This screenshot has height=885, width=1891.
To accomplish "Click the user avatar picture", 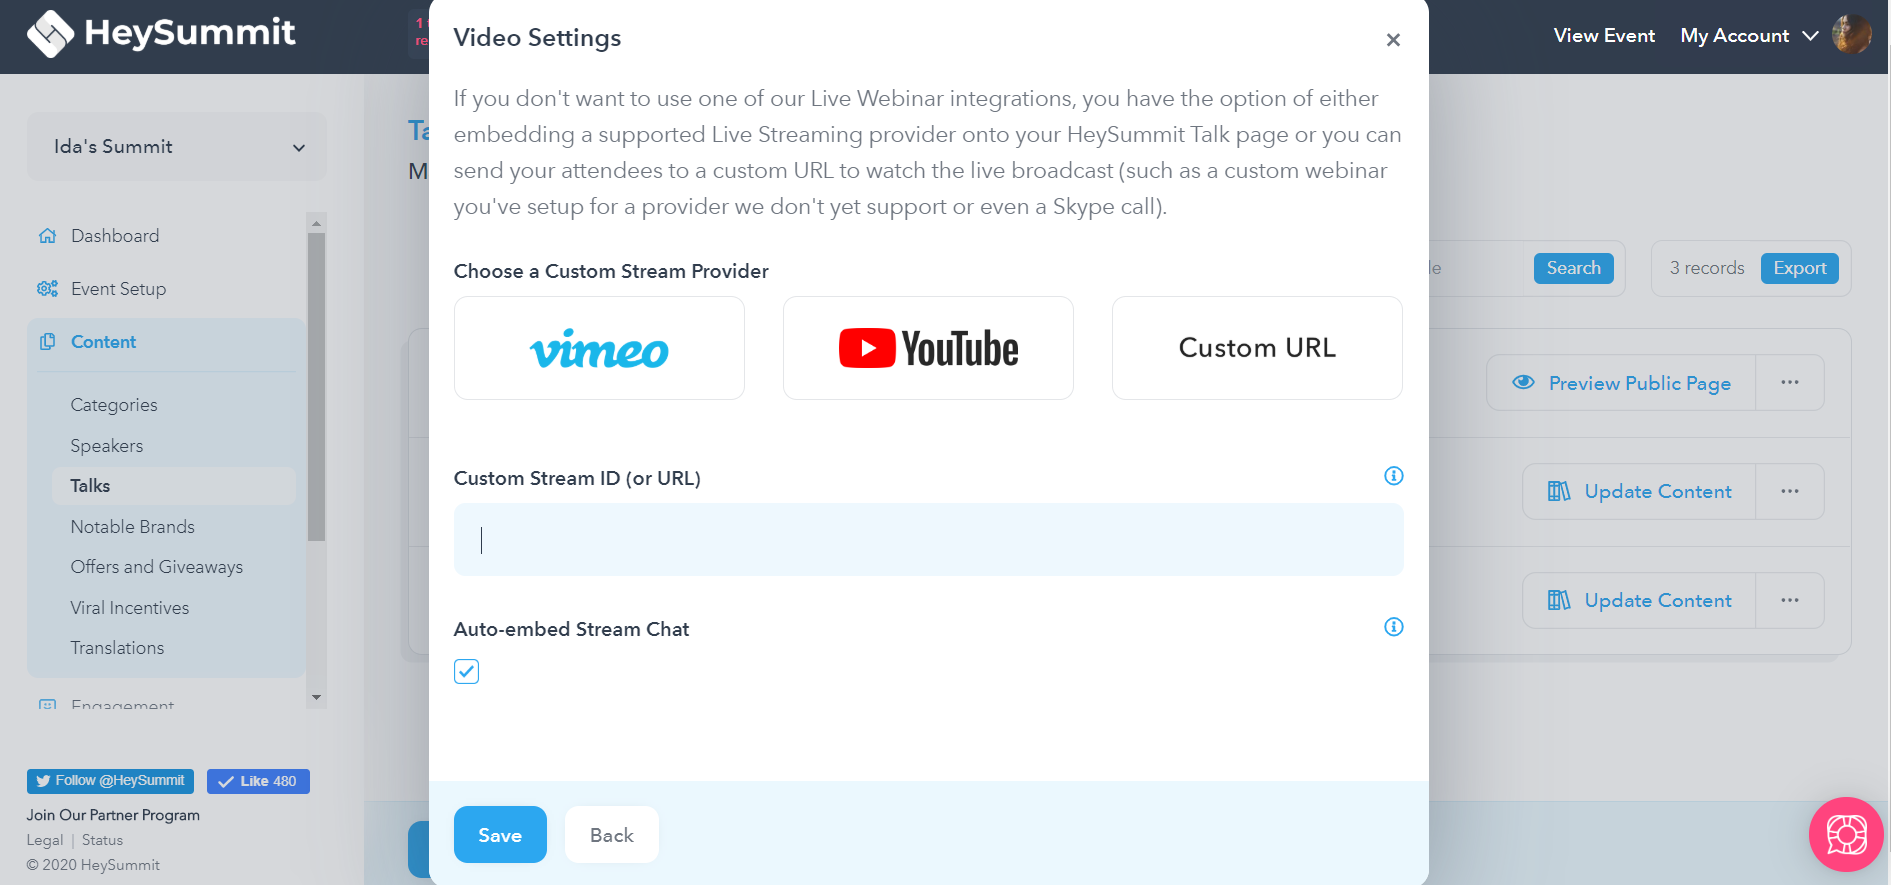I will pos(1851,35).
